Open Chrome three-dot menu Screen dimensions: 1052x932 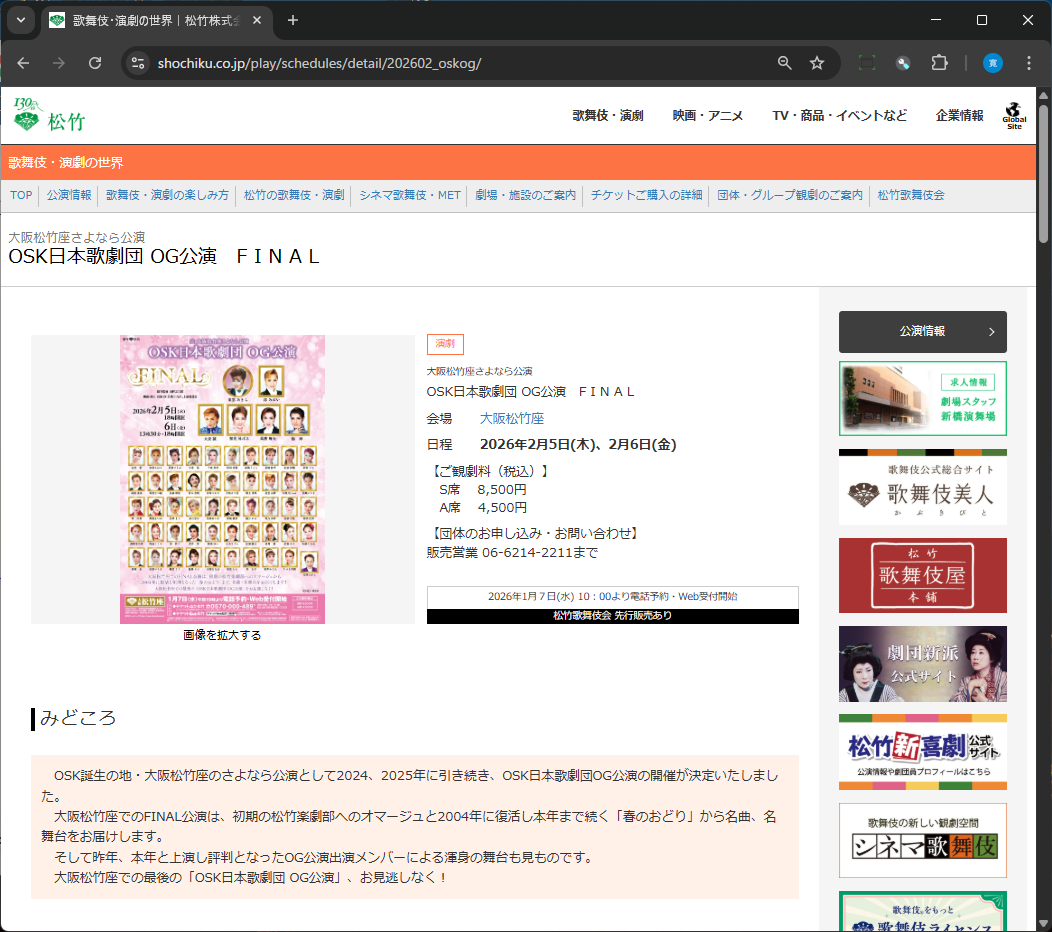click(1029, 63)
